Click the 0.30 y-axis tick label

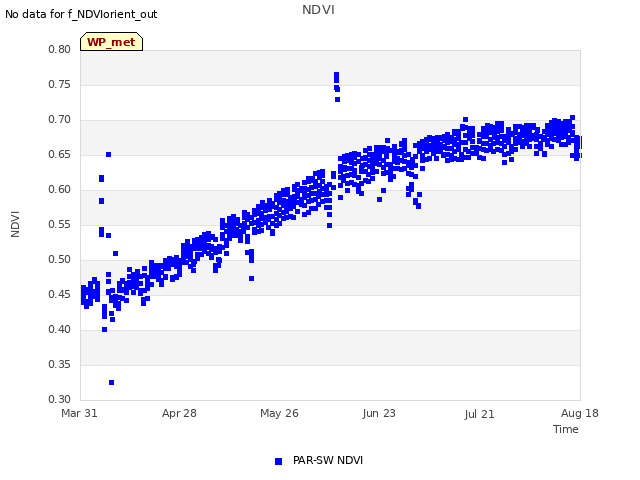point(60,399)
